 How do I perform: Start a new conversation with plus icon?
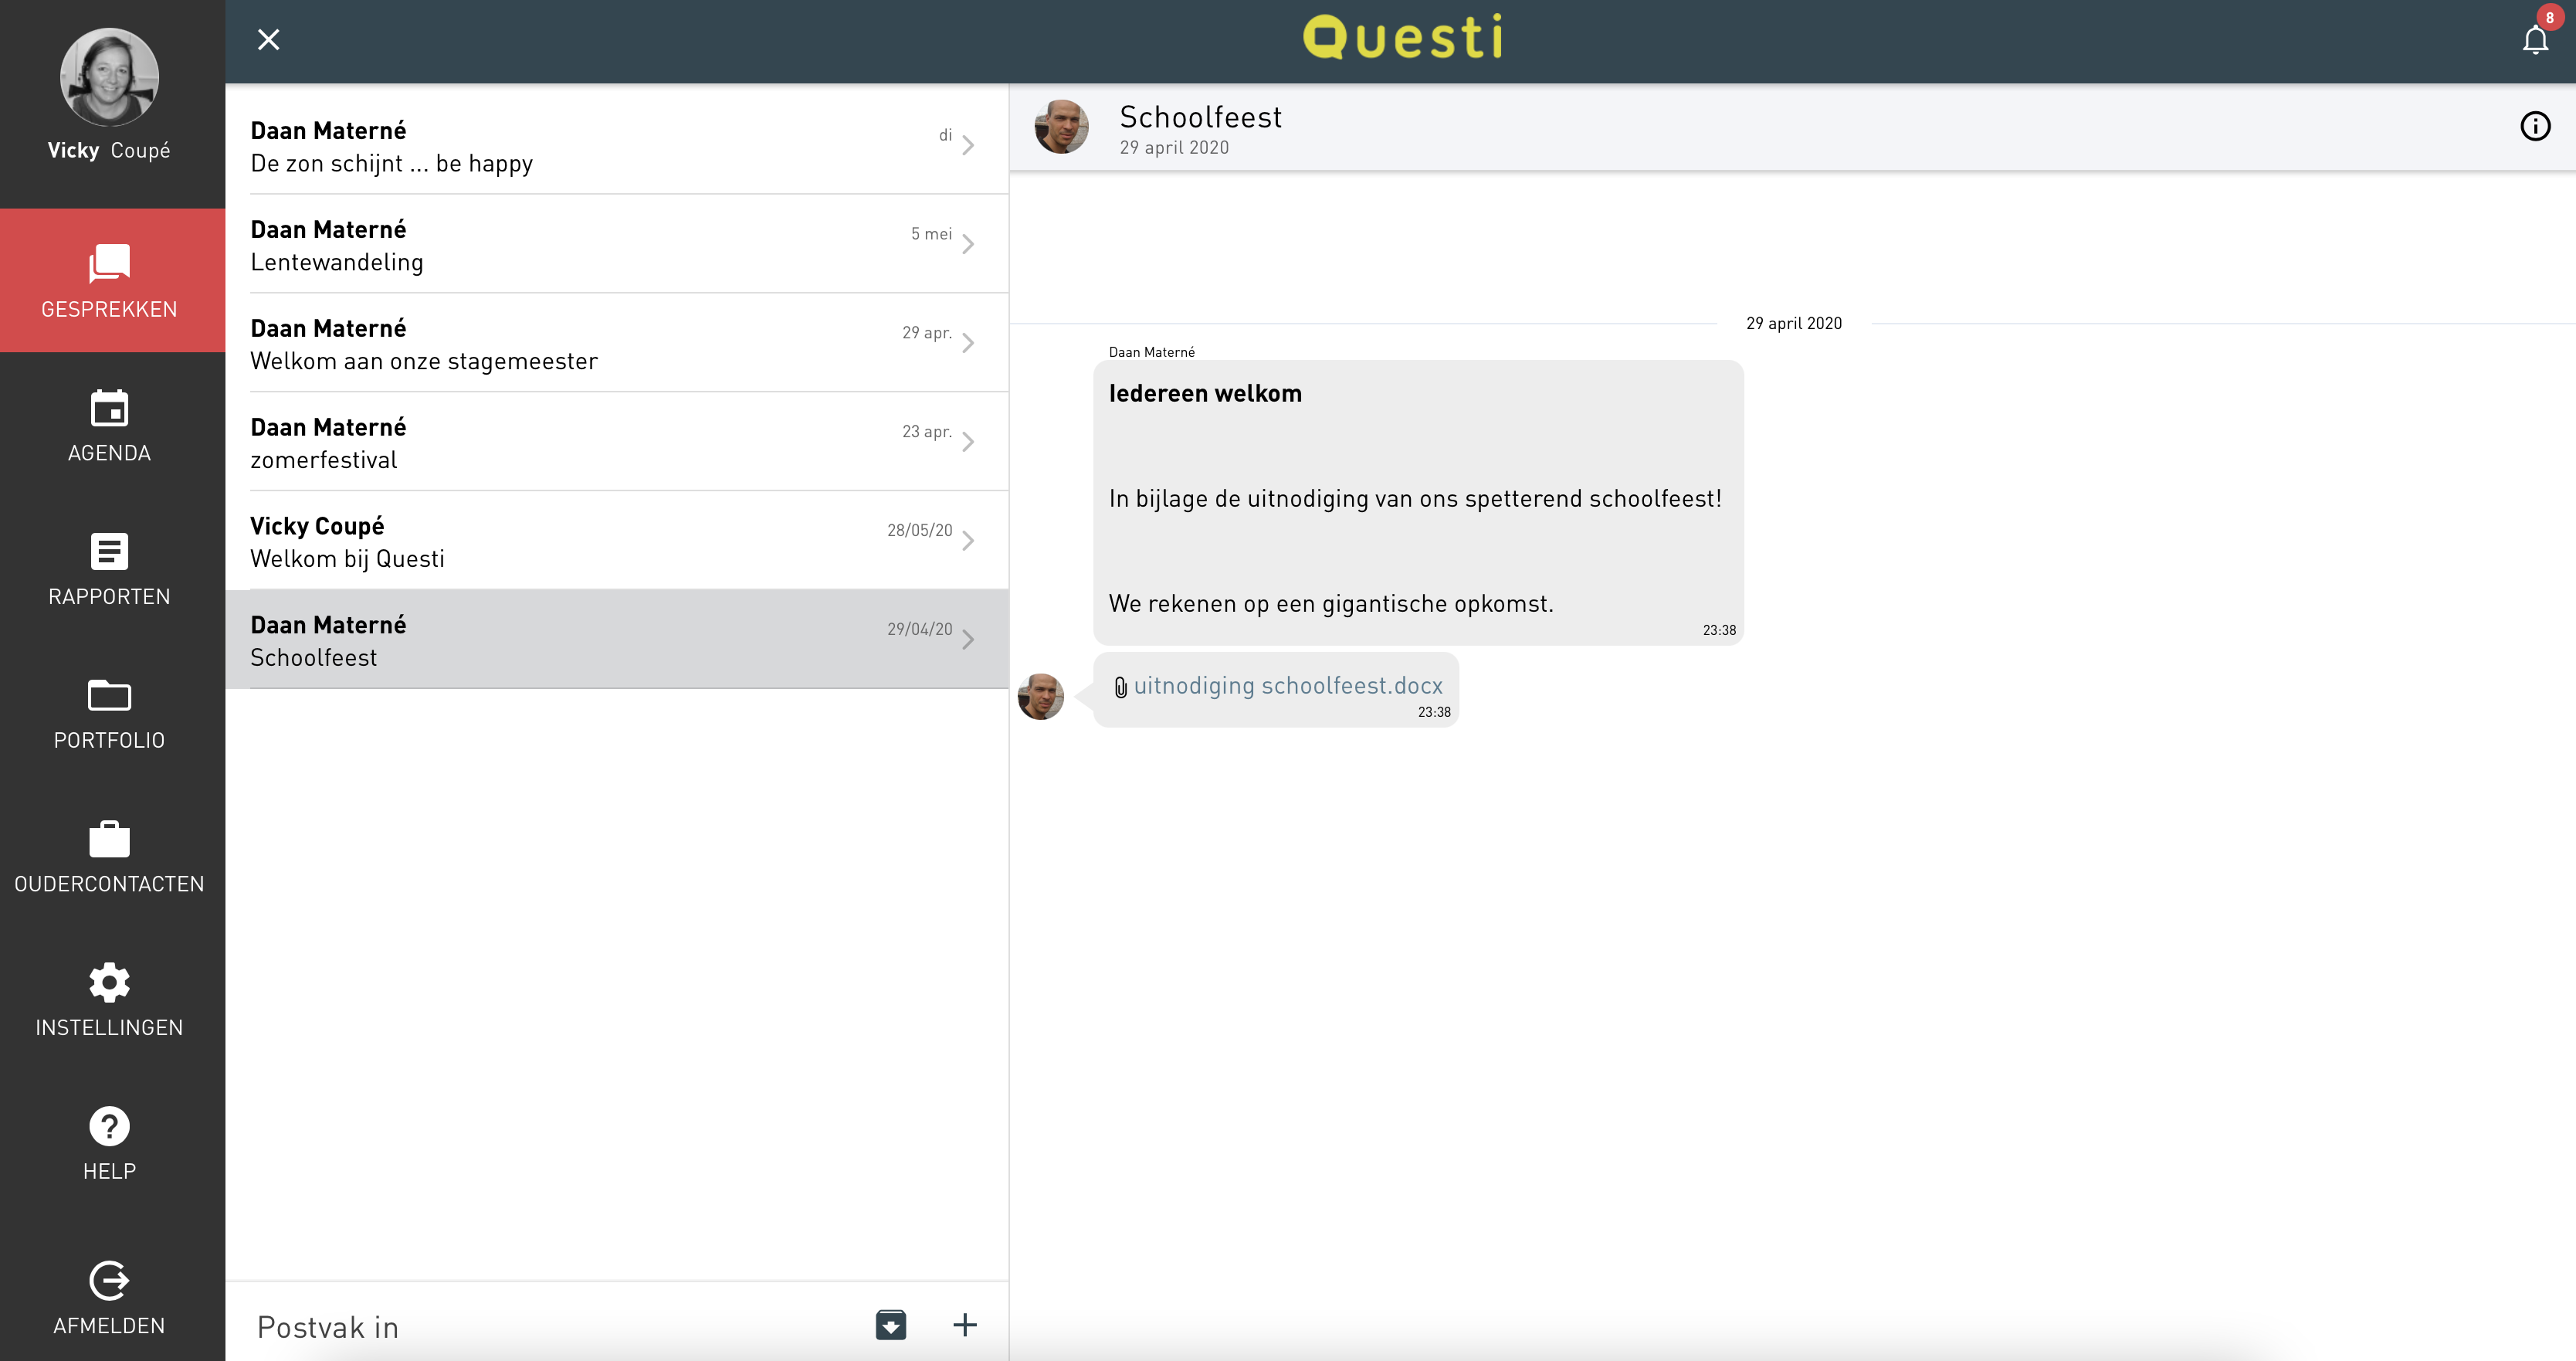click(965, 1325)
